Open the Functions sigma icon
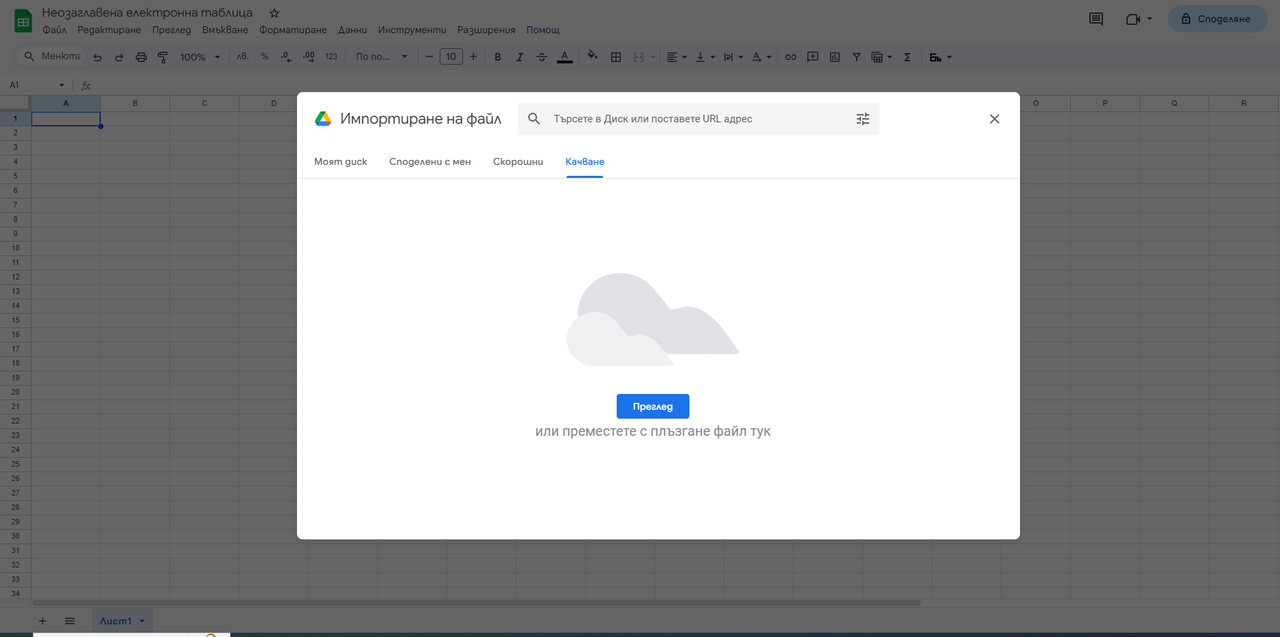 (x=907, y=57)
